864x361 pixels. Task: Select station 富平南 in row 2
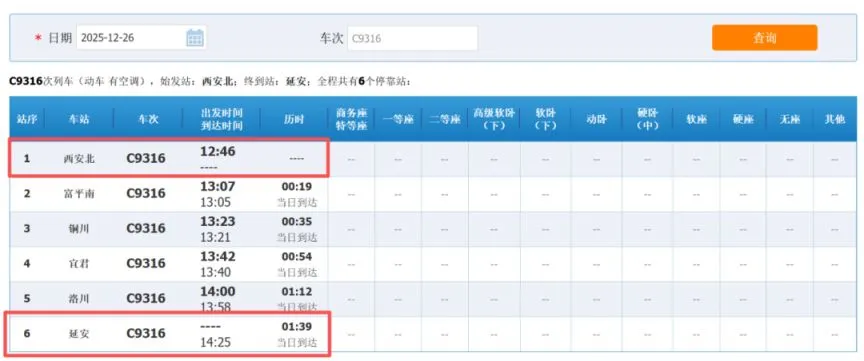point(79,194)
